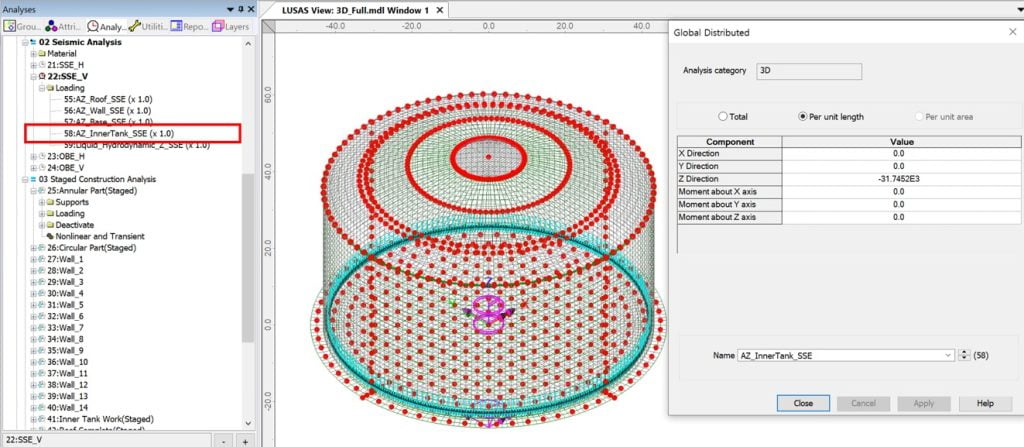Viewport: 1024px width, 447px height.
Task: Click the pin icon on Analyses panel
Action: [238, 8]
